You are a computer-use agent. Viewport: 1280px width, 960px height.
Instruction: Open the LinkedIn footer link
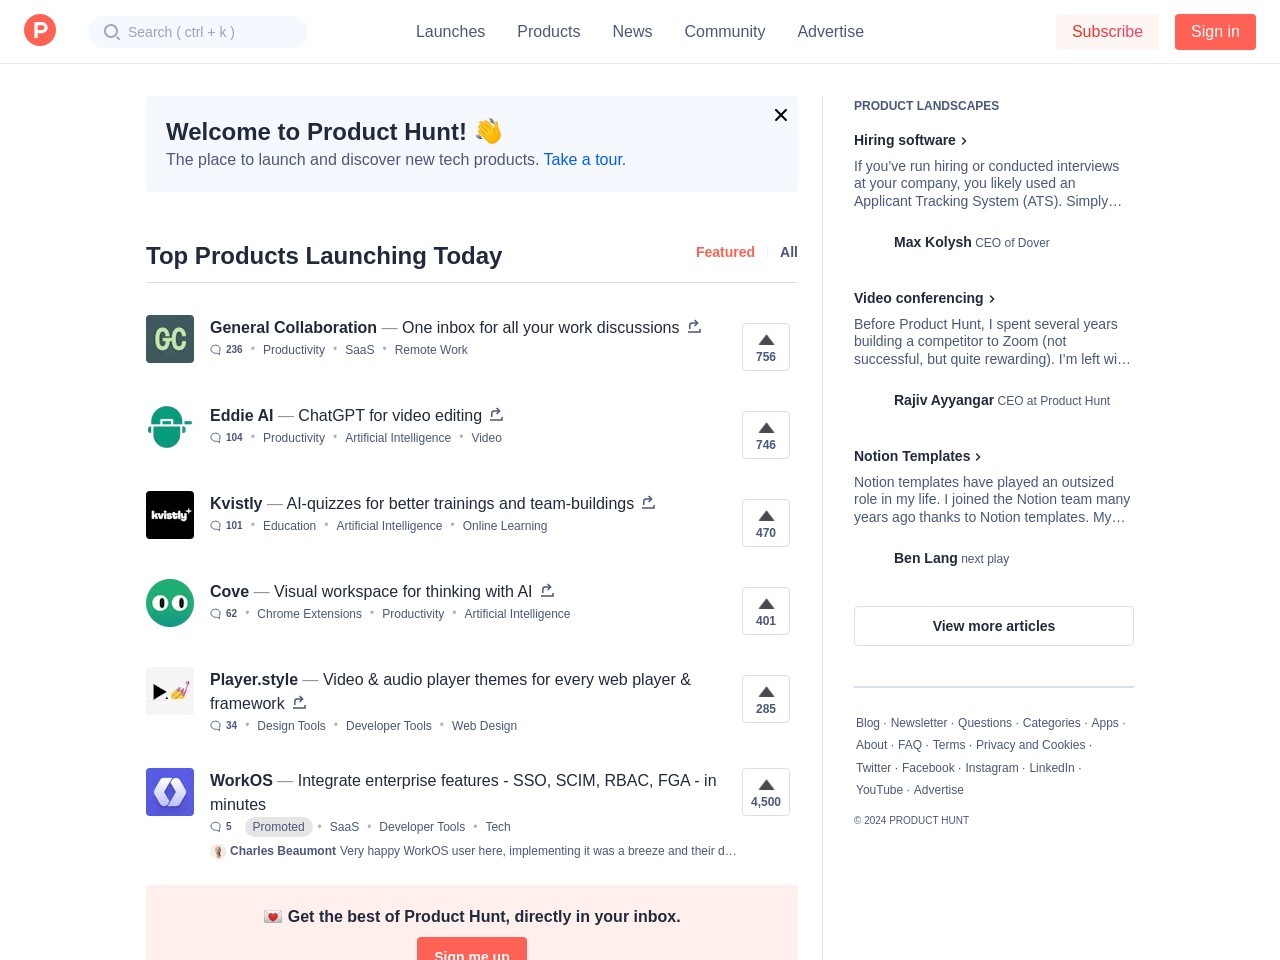(1052, 768)
